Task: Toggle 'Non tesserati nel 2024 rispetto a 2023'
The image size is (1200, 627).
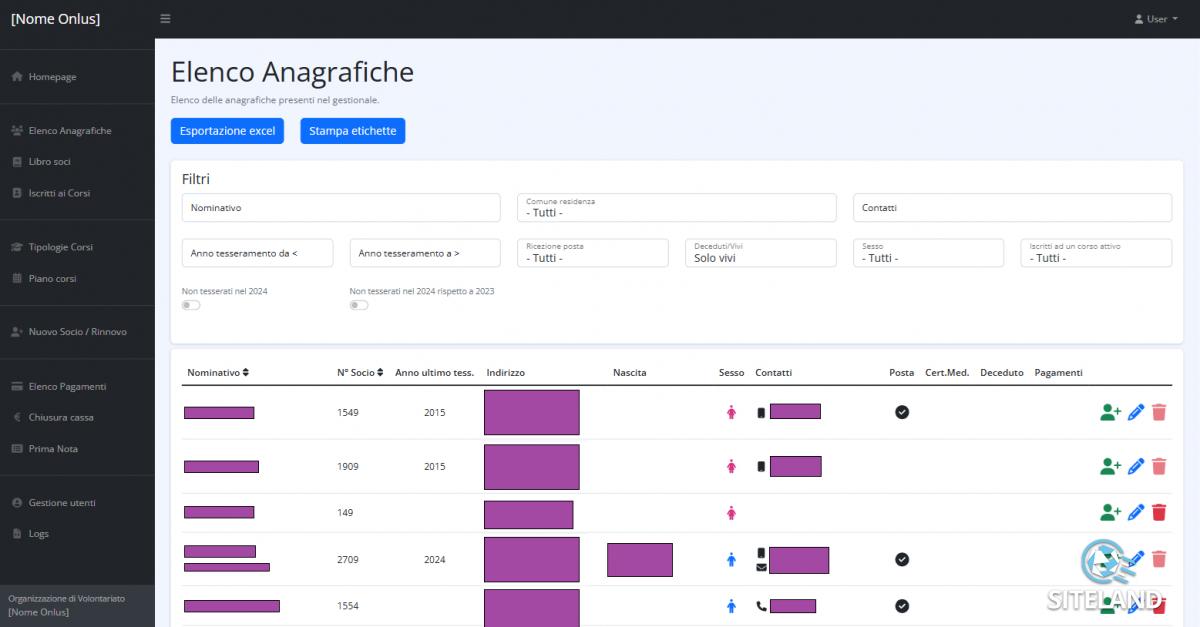Action: click(359, 305)
